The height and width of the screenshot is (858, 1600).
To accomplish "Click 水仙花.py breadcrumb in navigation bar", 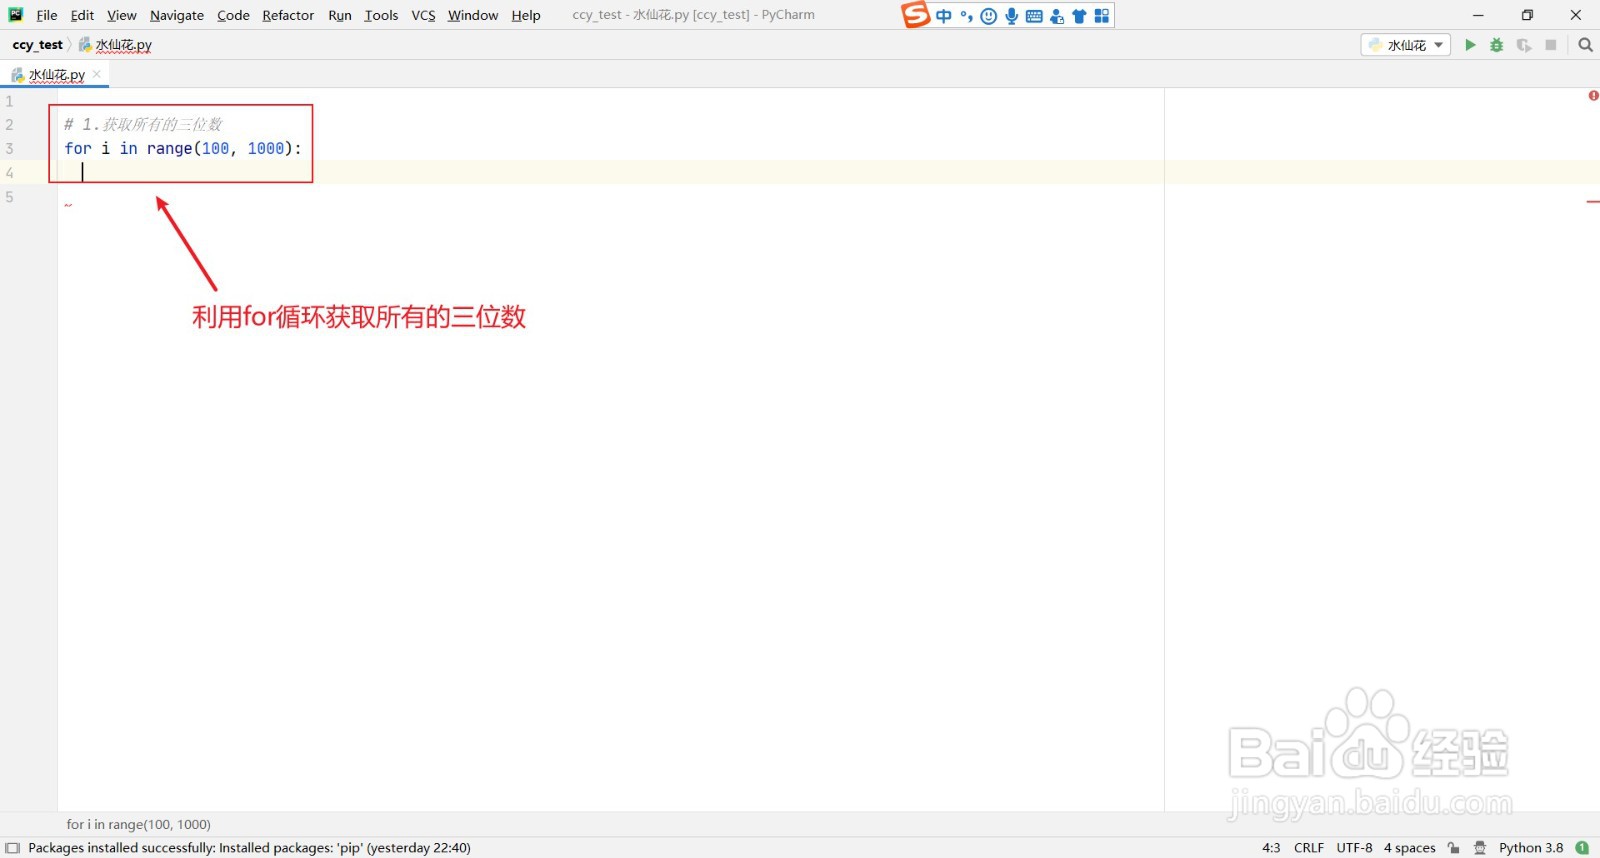I will click(x=115, y=45).
